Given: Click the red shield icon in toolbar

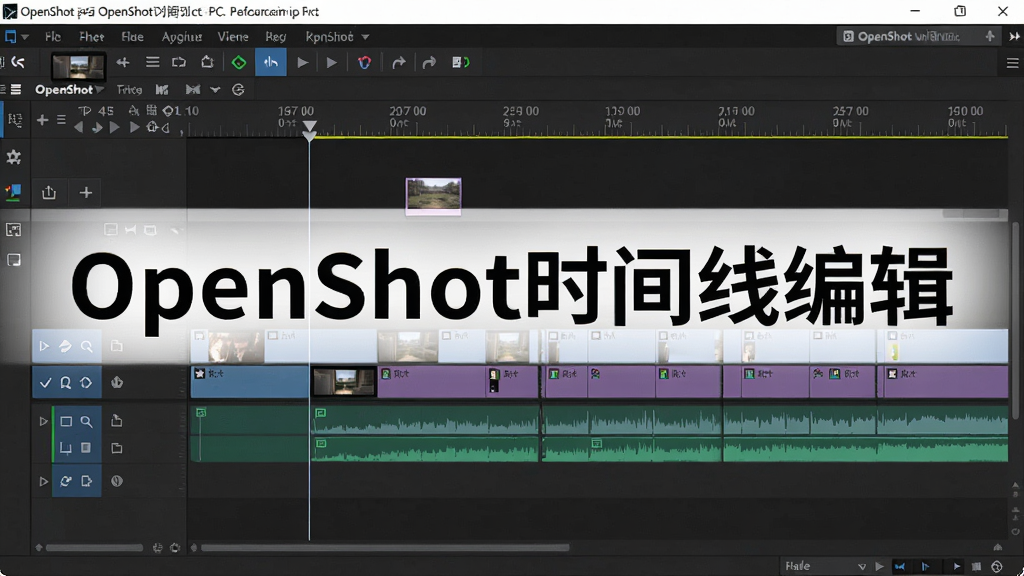Looking at the screenshot, I should point(364,63).
